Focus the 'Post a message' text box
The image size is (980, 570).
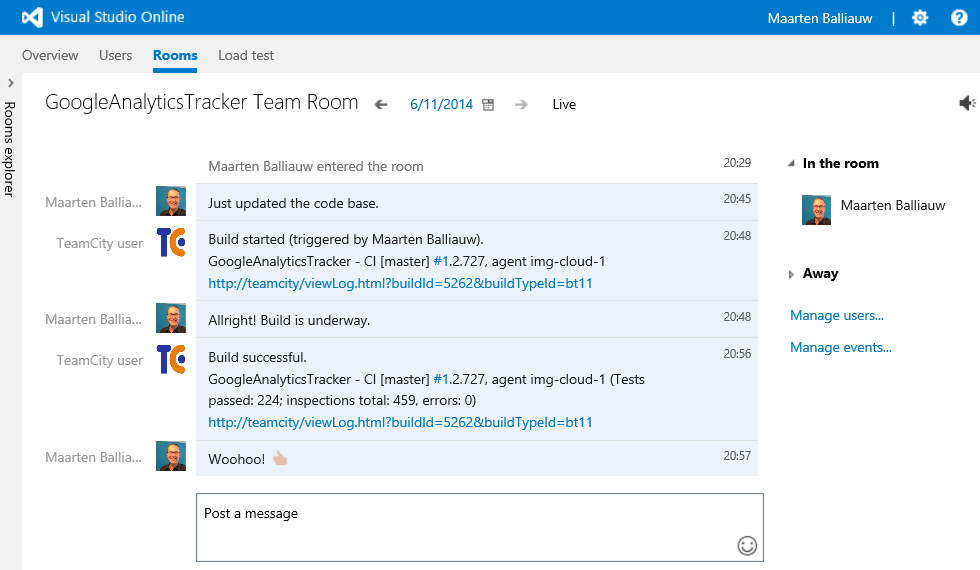click(479, 528)
